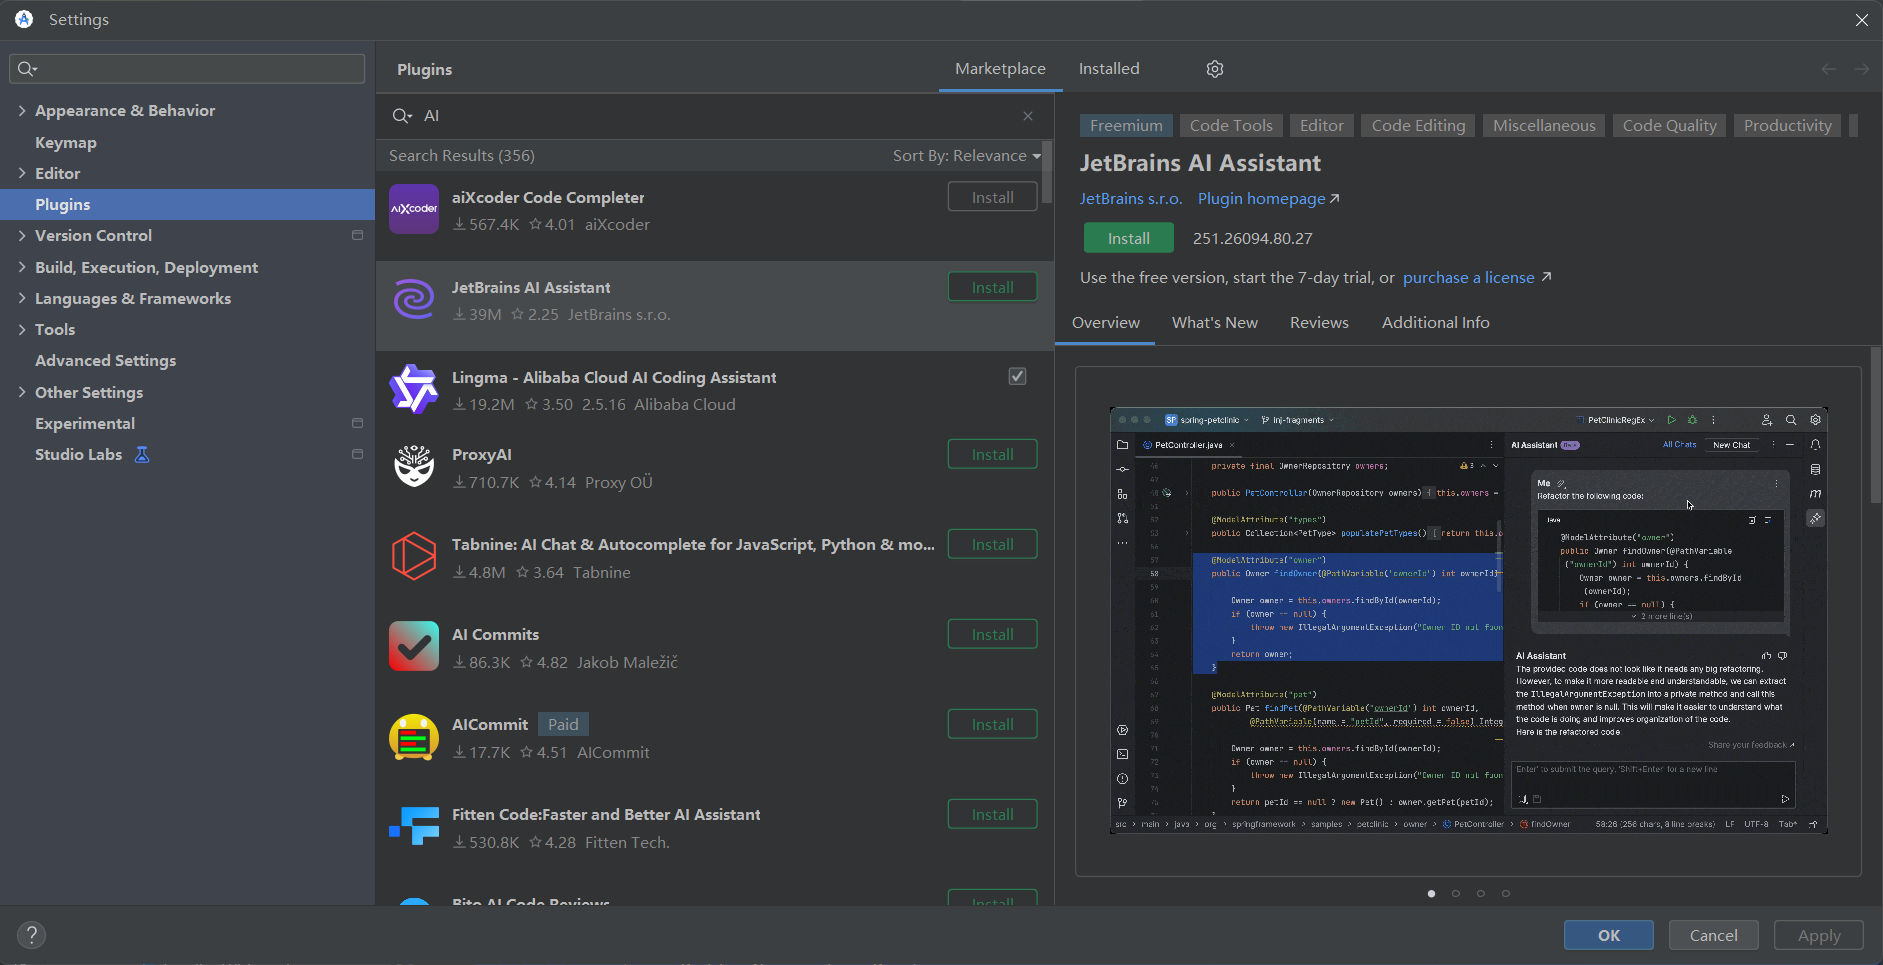Screen dimensions: 1883x965
Task: Open the plugins gear settings icon
Action: point(1215,69)
